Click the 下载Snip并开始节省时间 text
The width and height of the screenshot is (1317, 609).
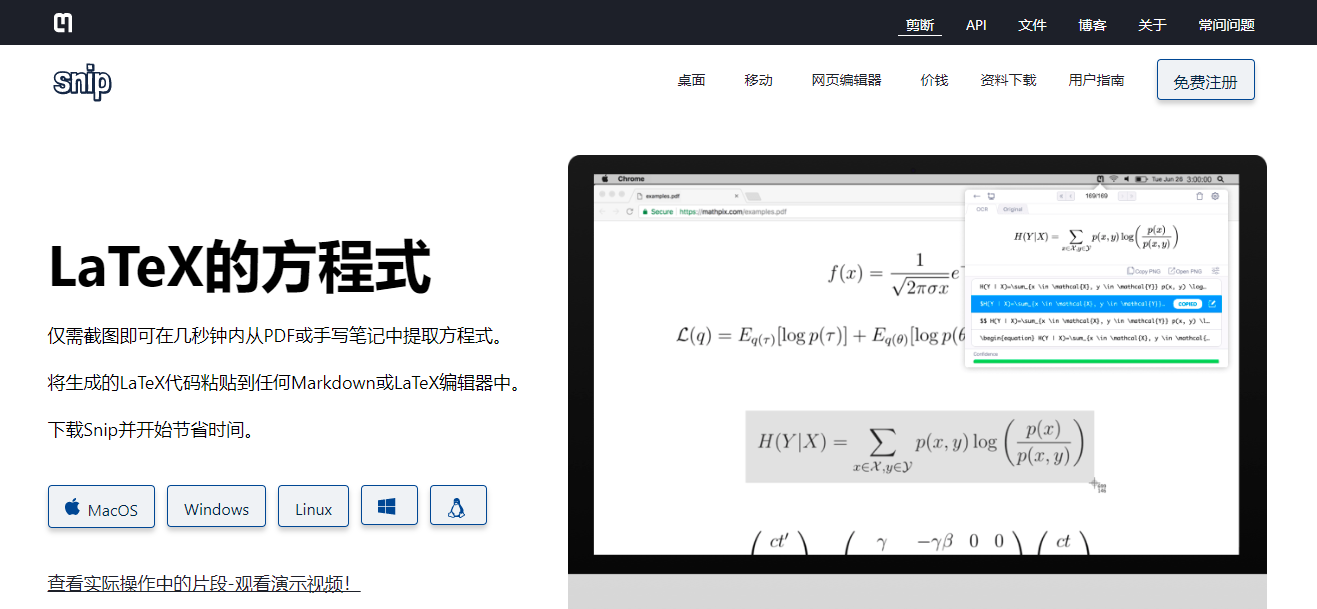[150, 431]
